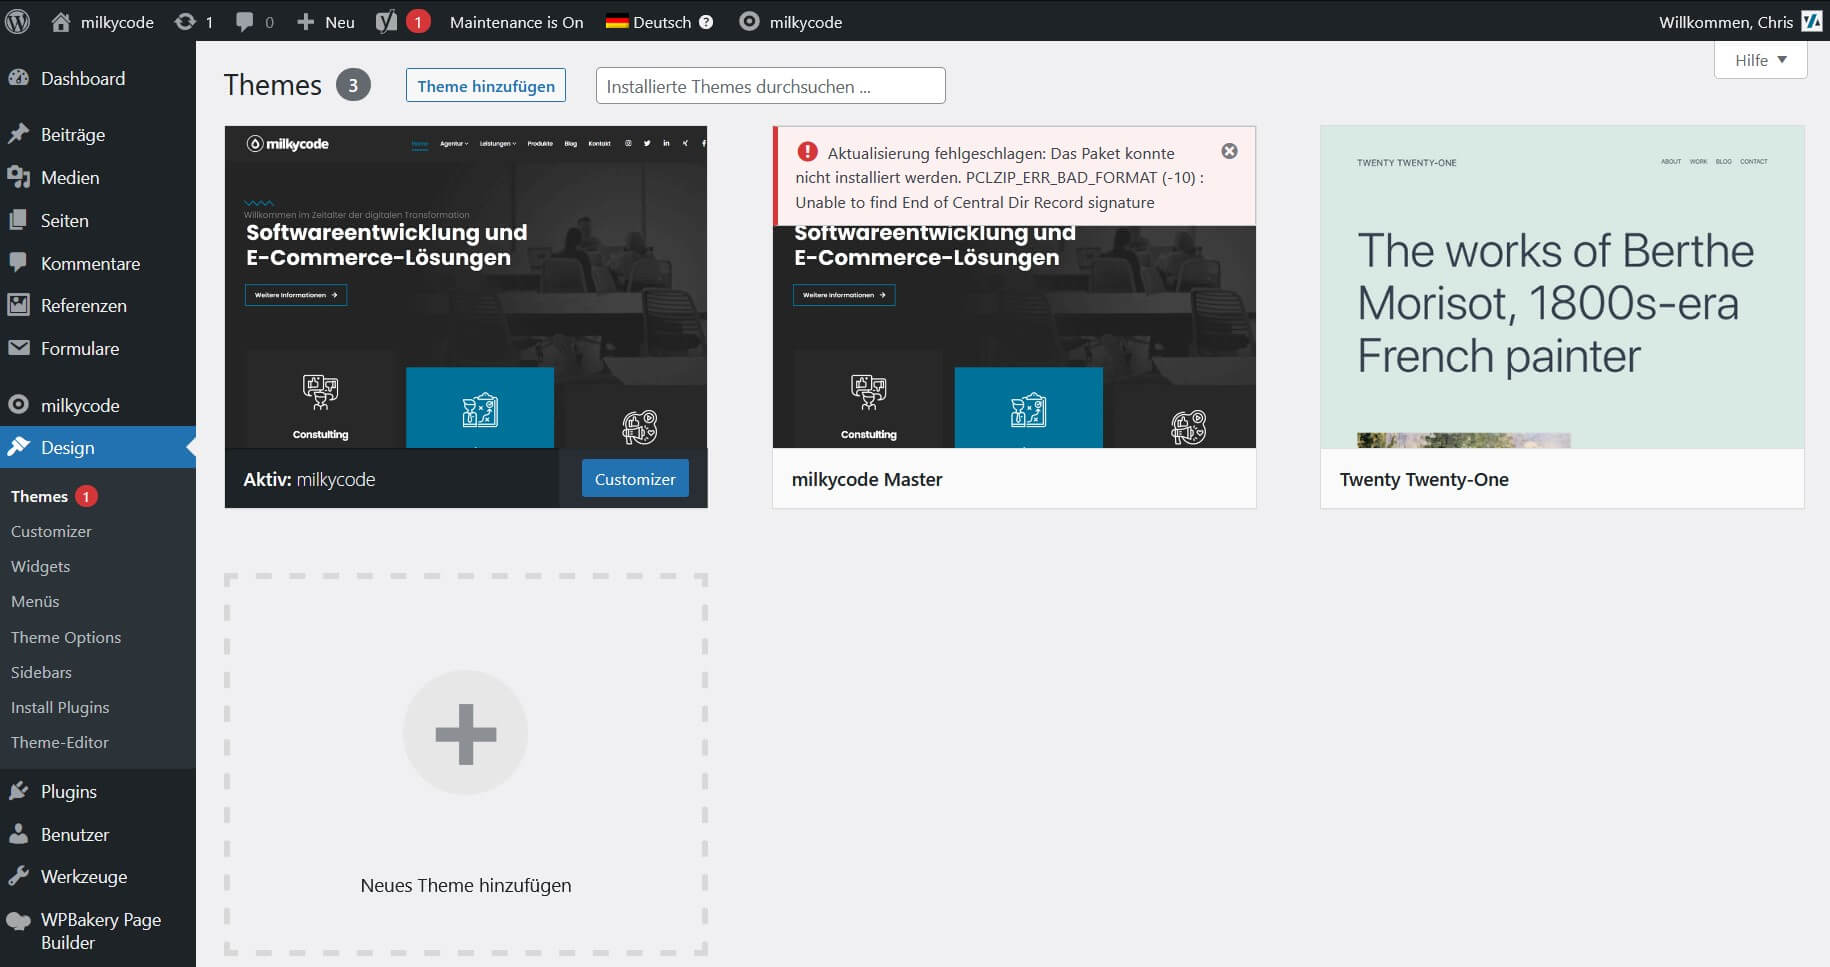This screenshot has height=967, width=1830.
Task: Click the Twenty Twenty-One theme name label
Action: [1424, 479]
